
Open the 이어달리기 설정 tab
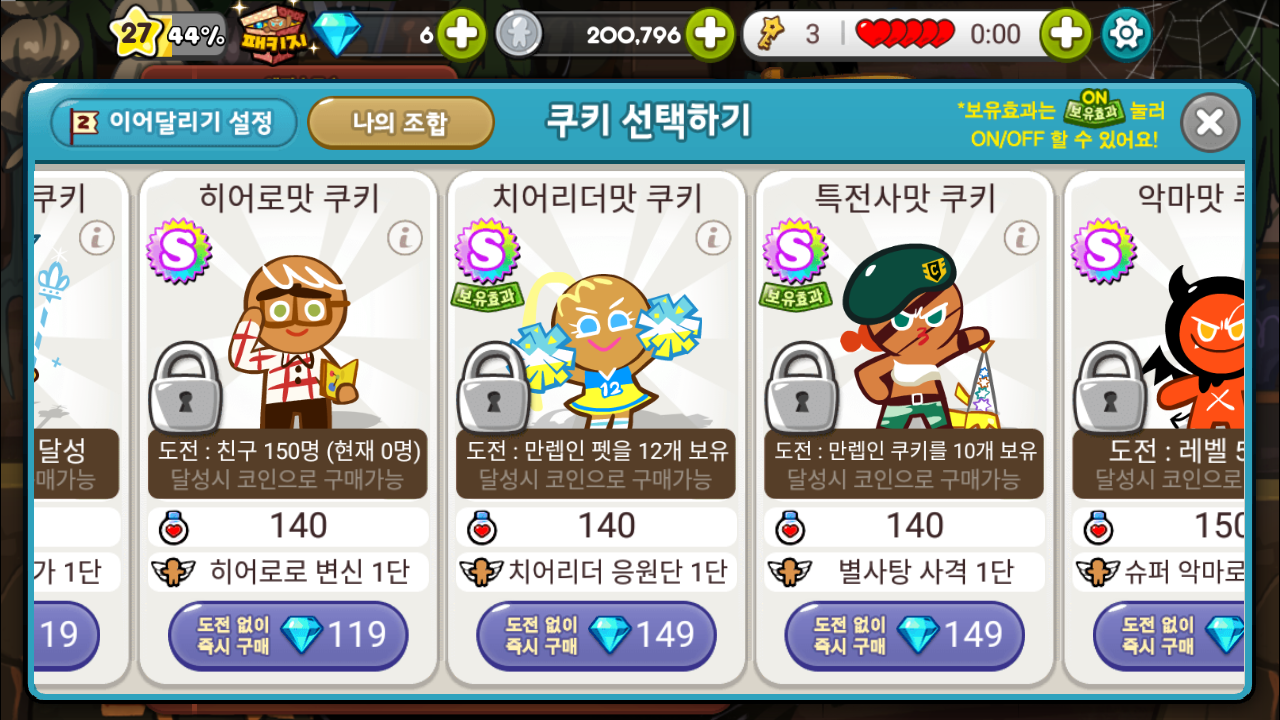(x=175, y=123)
